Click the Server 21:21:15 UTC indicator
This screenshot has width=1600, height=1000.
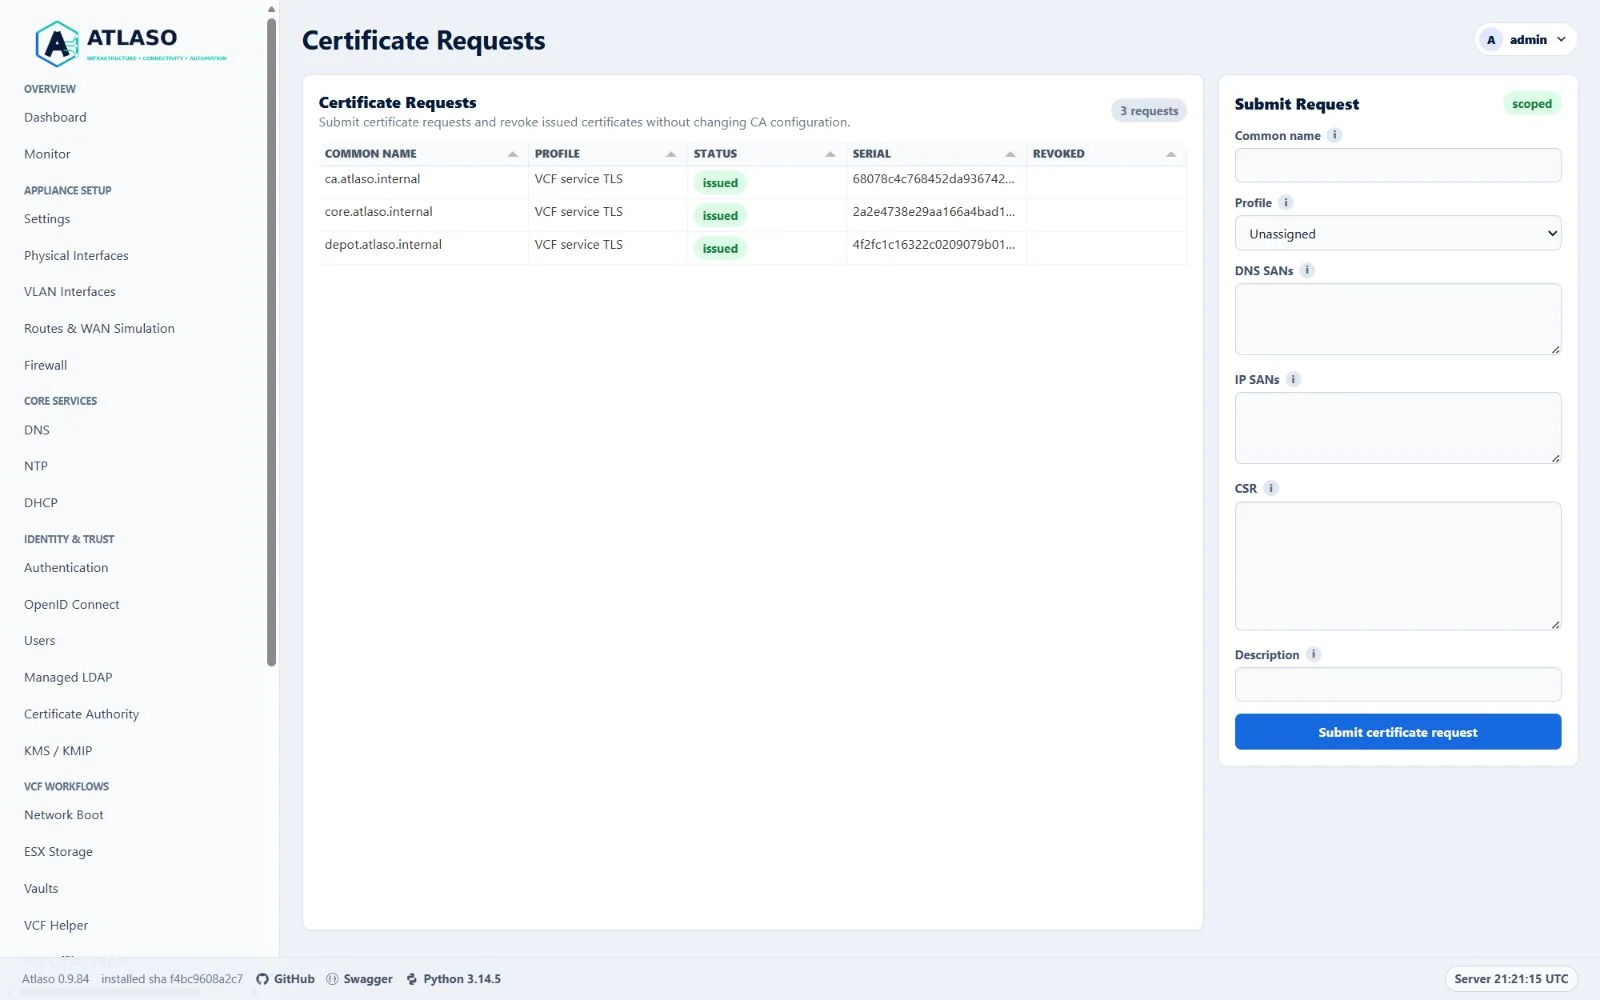click(x=1511, y=979)
